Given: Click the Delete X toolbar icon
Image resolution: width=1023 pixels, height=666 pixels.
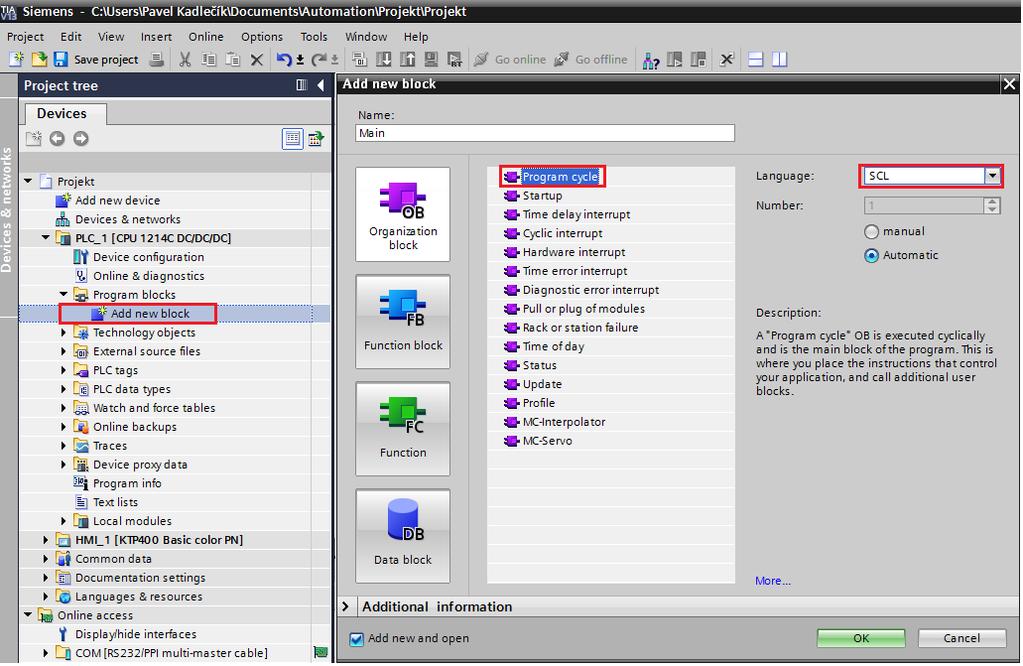Looking at the screenshot, I should pyautogui.click(x=256, y=59).
